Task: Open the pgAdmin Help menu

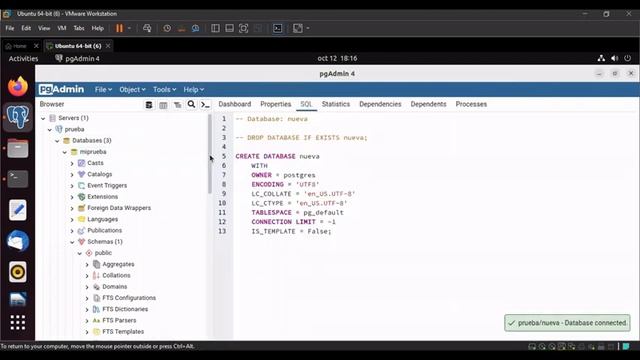Action: (x=193, y=89)
